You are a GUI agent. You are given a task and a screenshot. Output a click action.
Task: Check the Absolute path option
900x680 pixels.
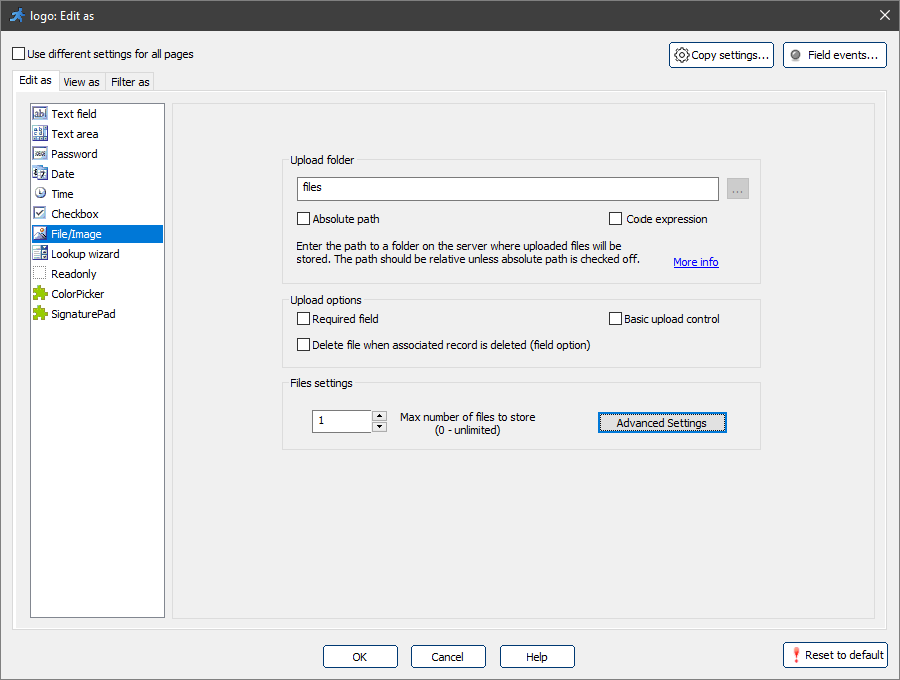coord(304,219)
